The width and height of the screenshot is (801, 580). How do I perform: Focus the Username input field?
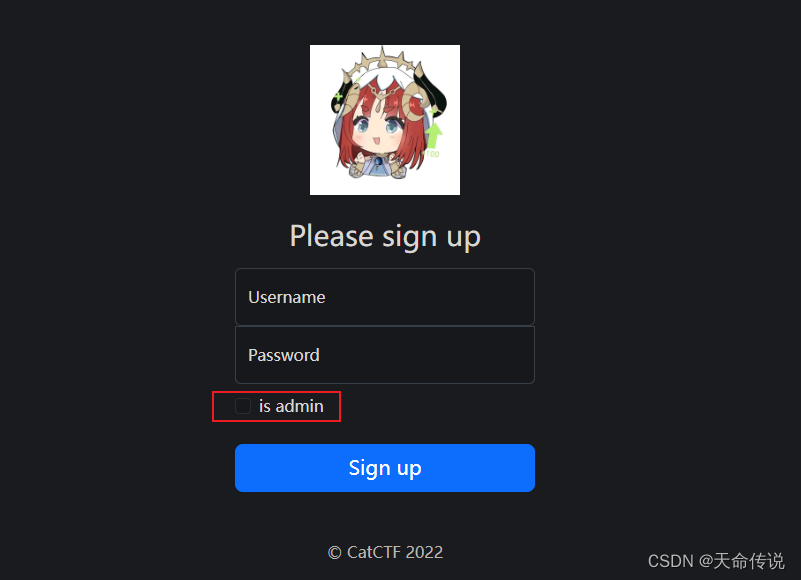pos(385,297)
